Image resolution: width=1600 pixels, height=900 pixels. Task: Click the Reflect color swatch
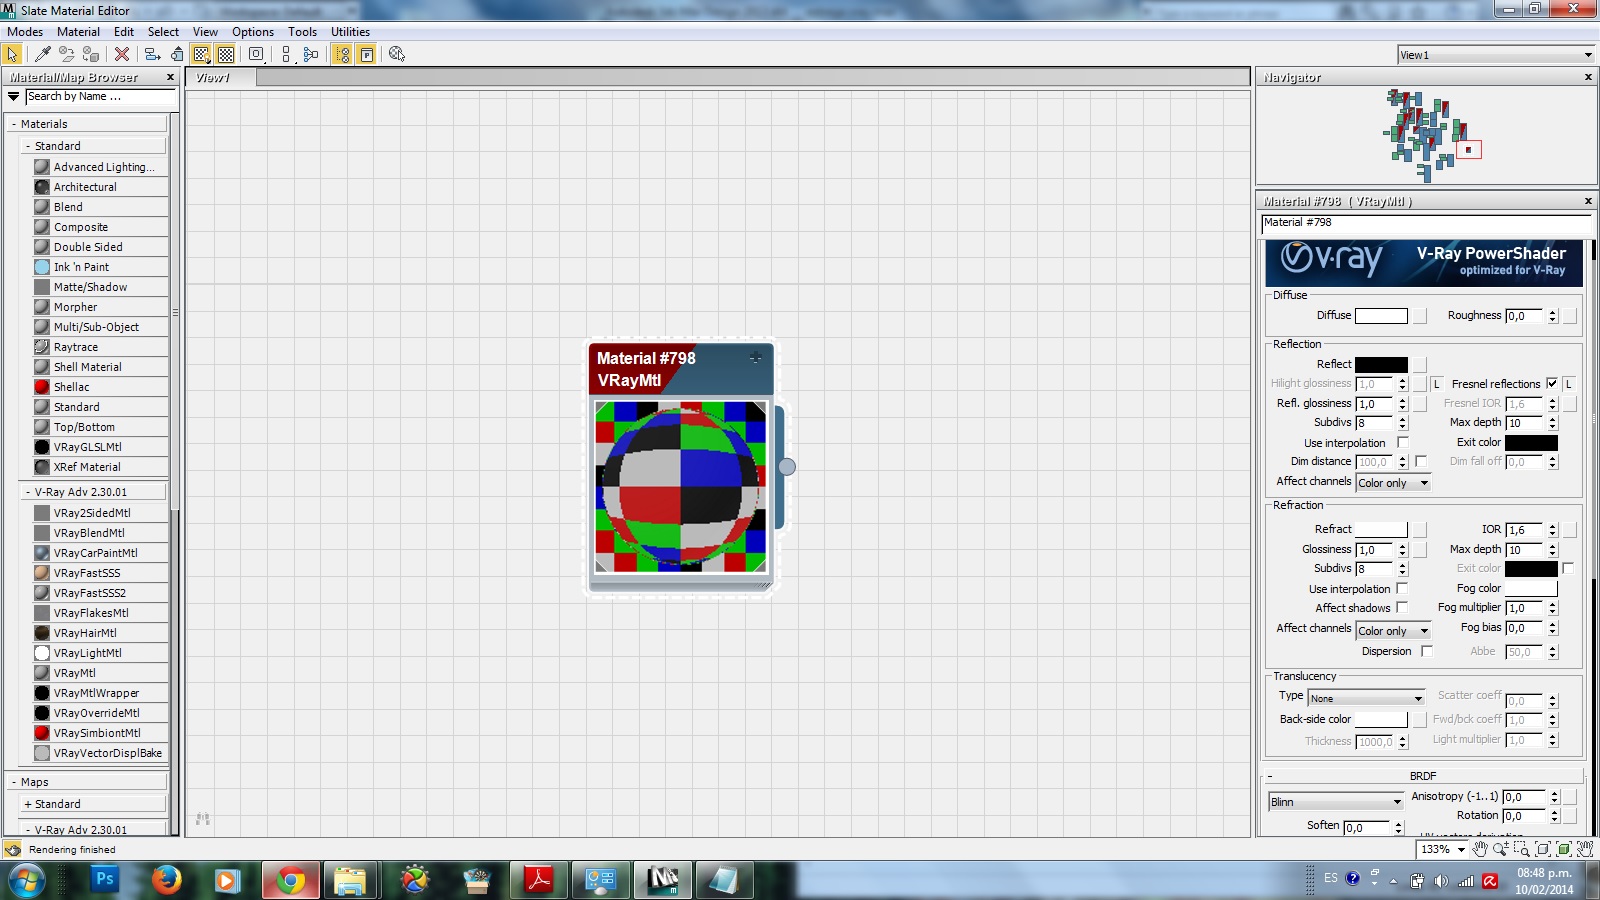1381,365
